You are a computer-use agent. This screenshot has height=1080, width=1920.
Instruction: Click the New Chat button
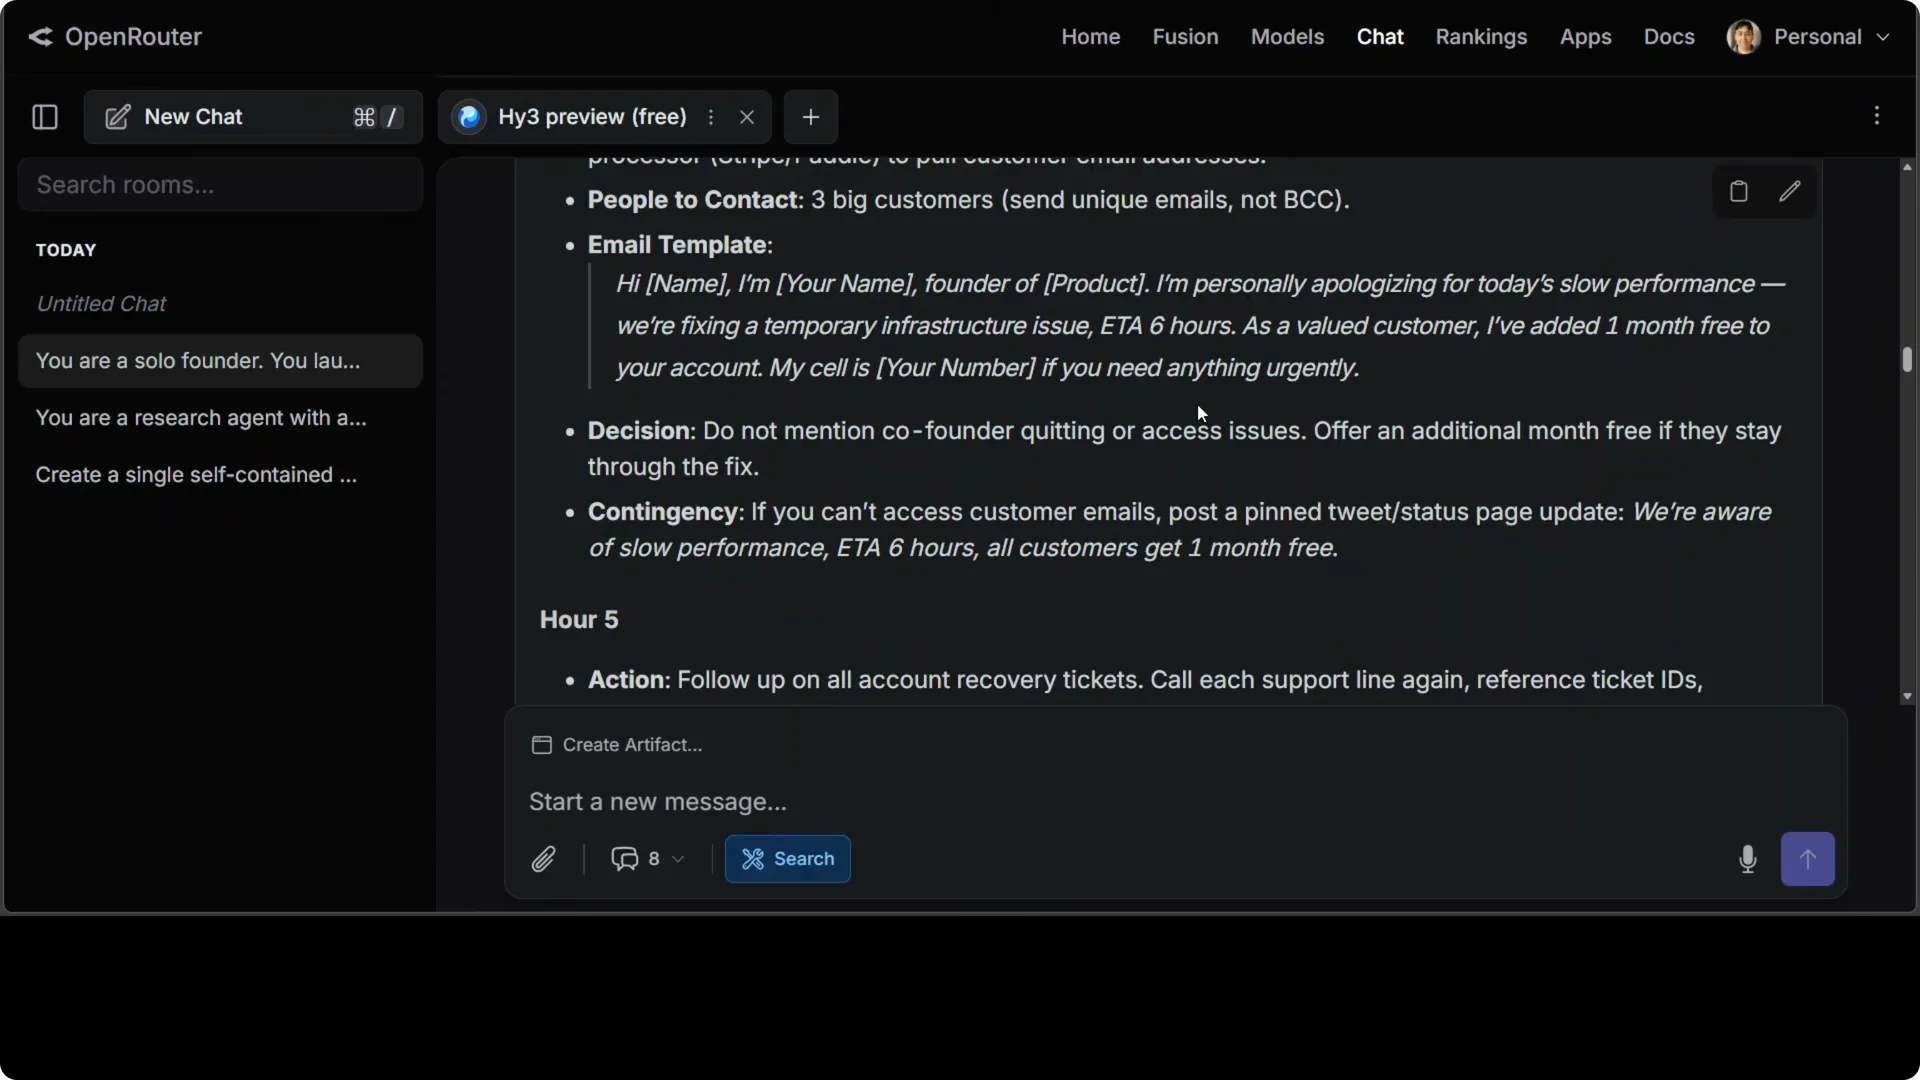pos(253,117)
